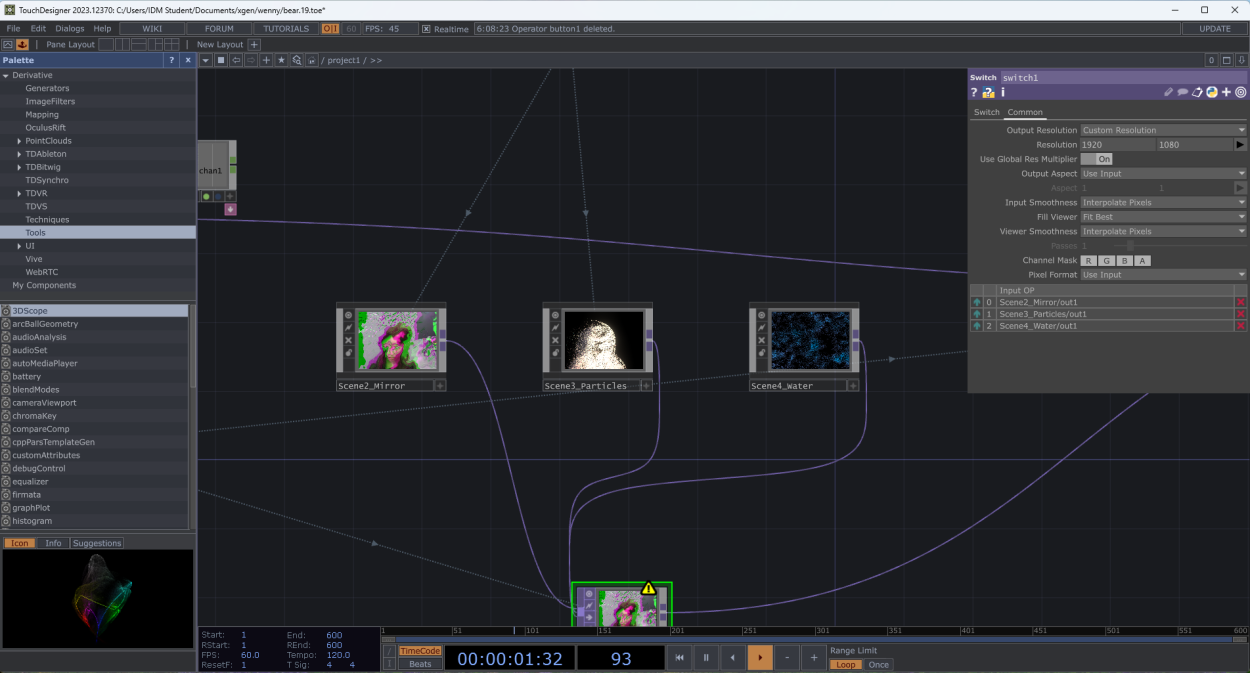Open the Dialogs menu
This screenshot has width=1250, height=673.
click(x=69, y=28)
